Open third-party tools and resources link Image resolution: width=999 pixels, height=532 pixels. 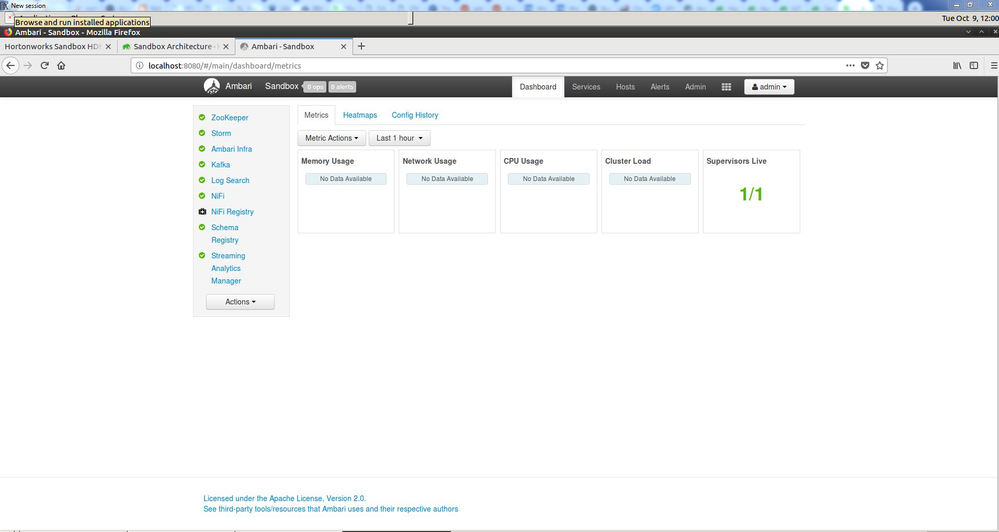click(331, 509)
